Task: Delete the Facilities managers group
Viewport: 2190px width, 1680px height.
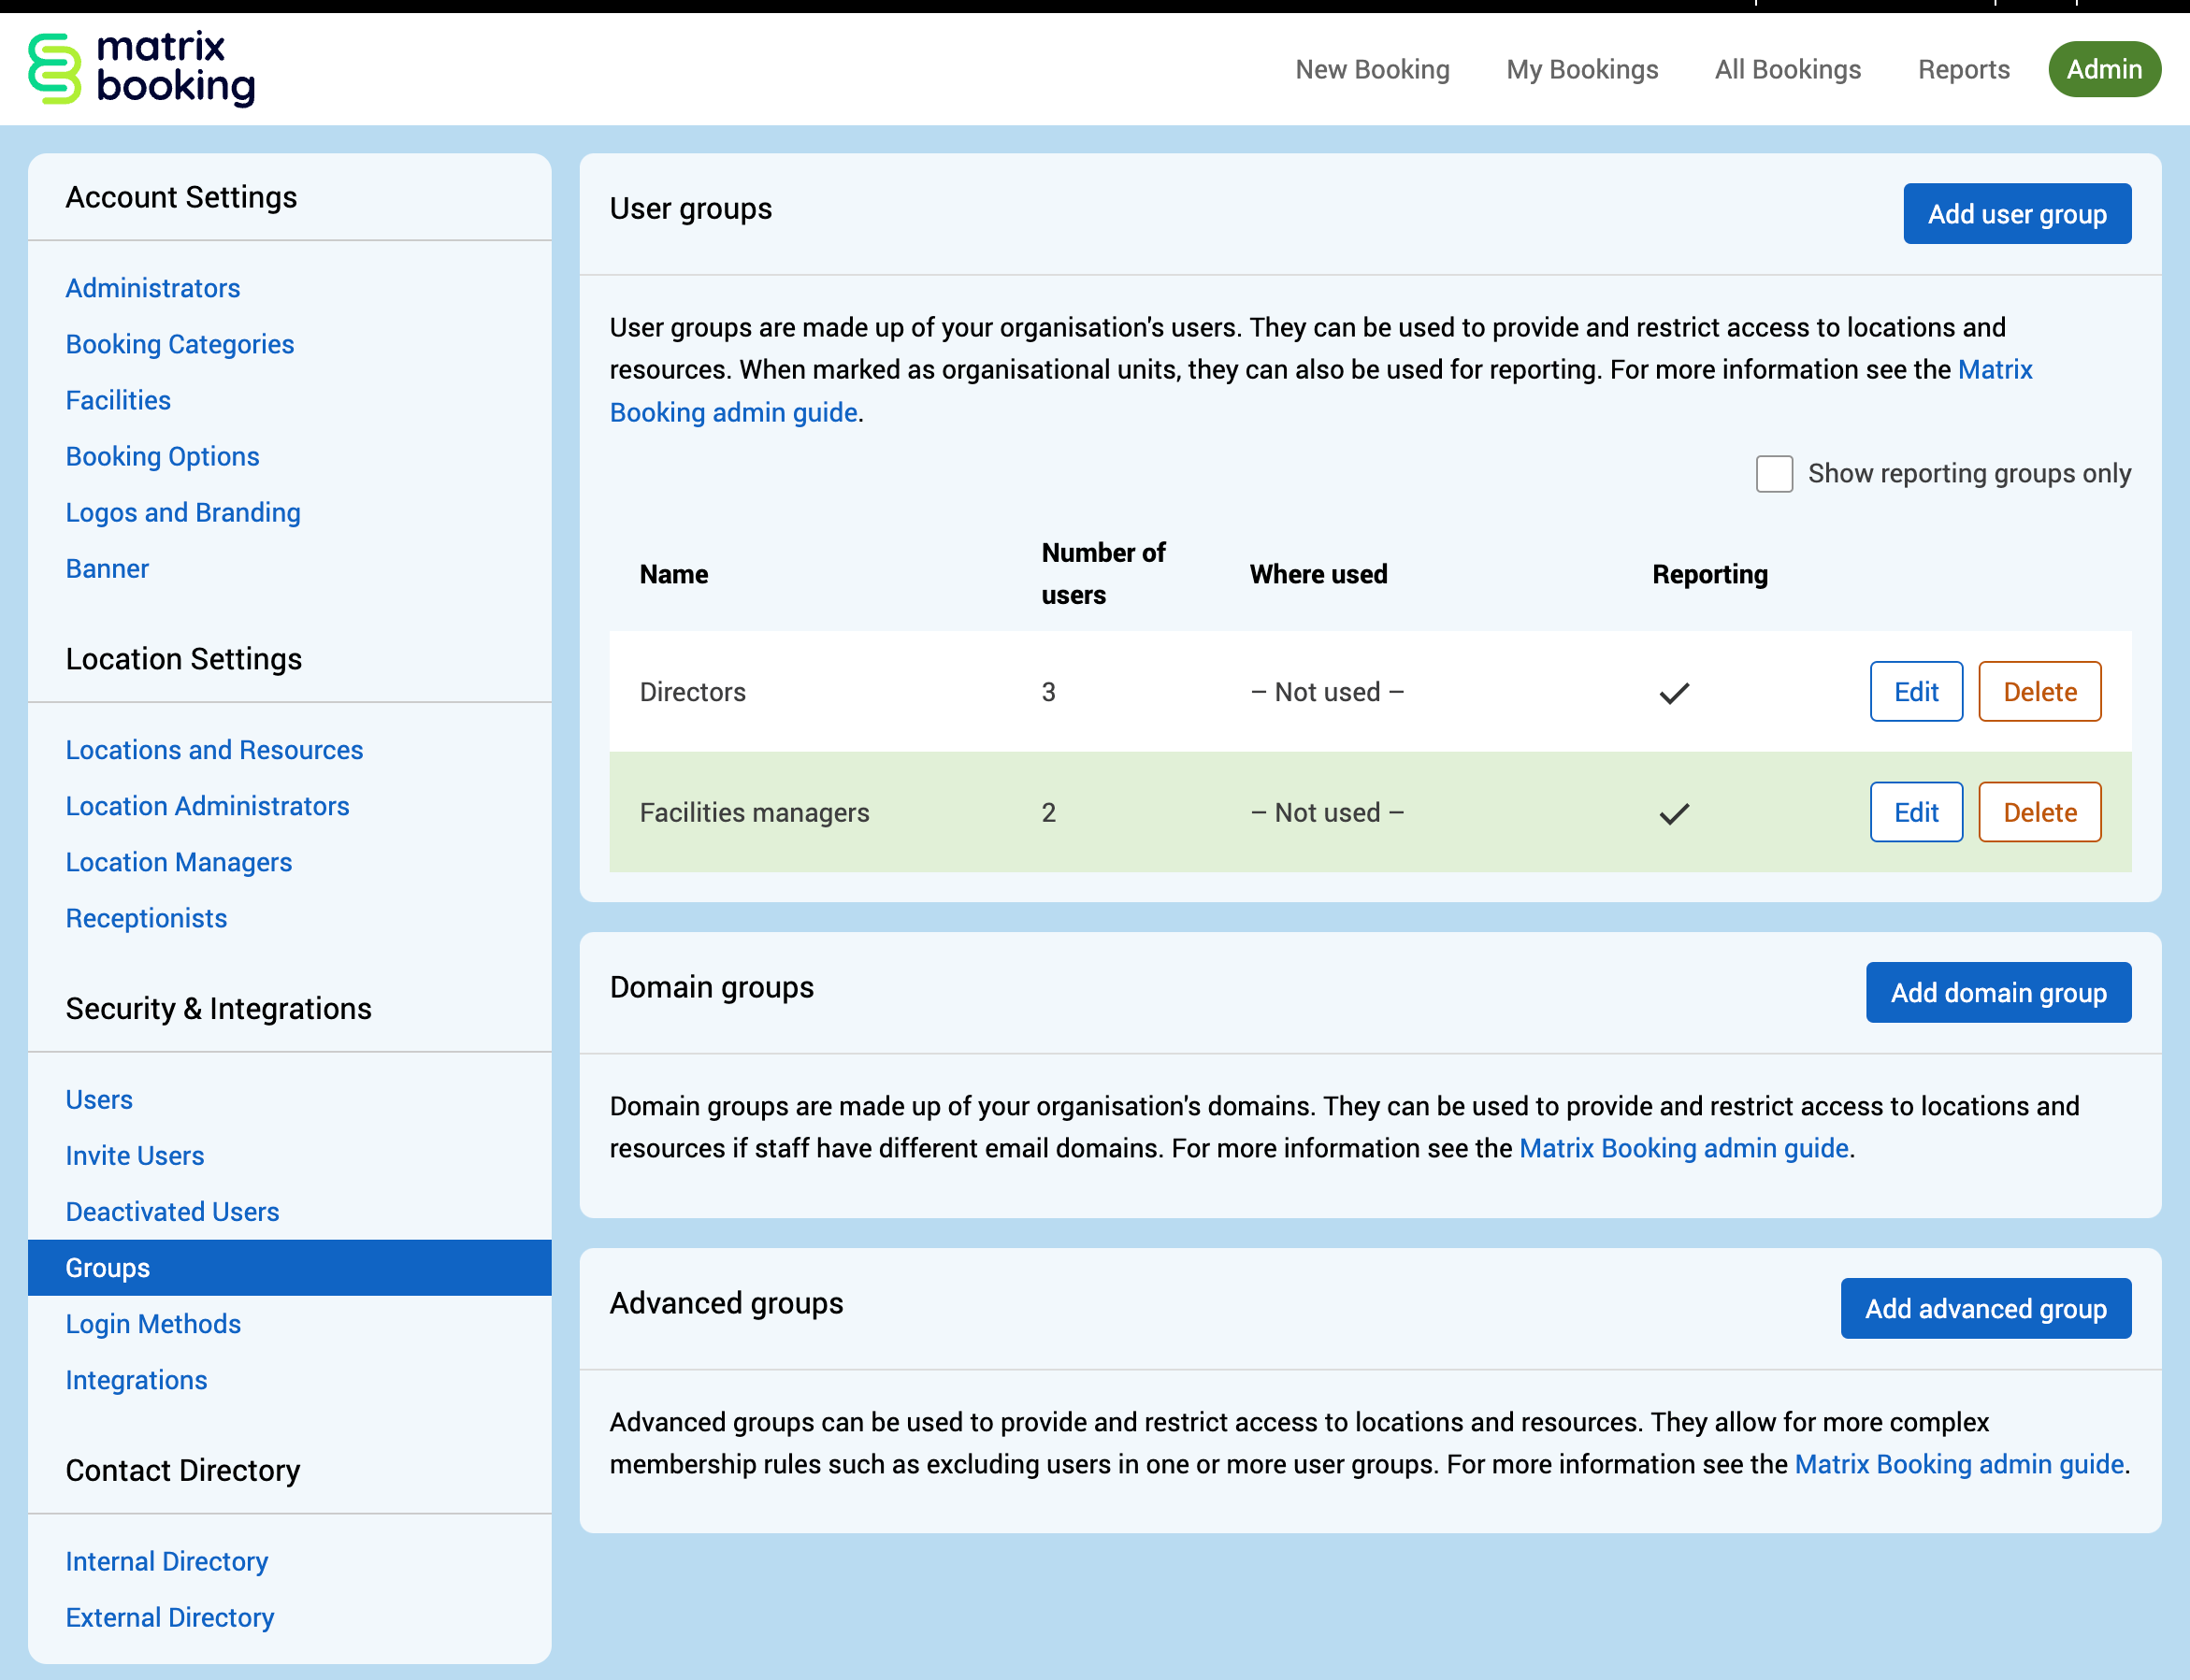Action: click(x=2039, y=813)
